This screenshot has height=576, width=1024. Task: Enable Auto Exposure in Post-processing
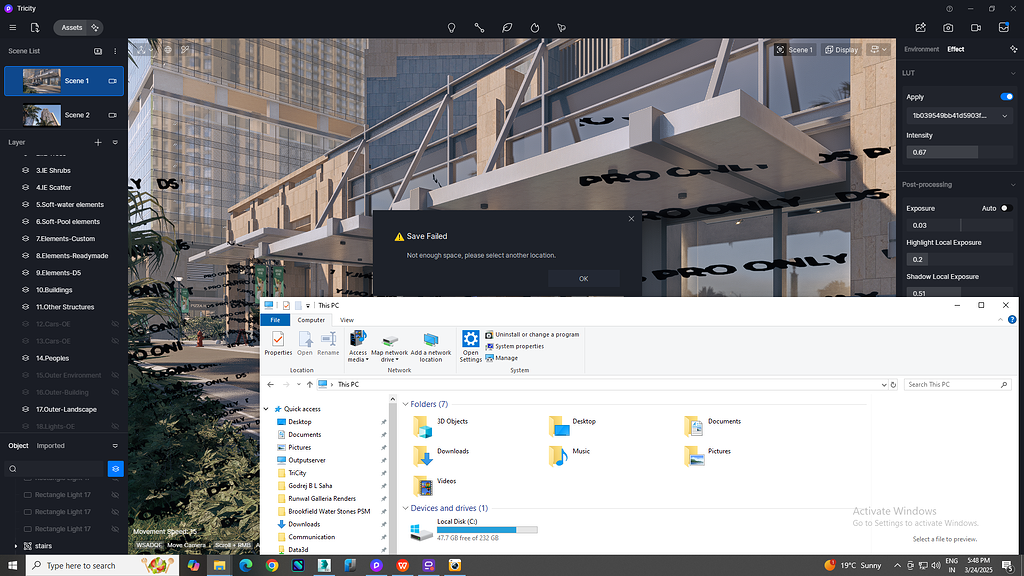click(x=1007, y=208)
